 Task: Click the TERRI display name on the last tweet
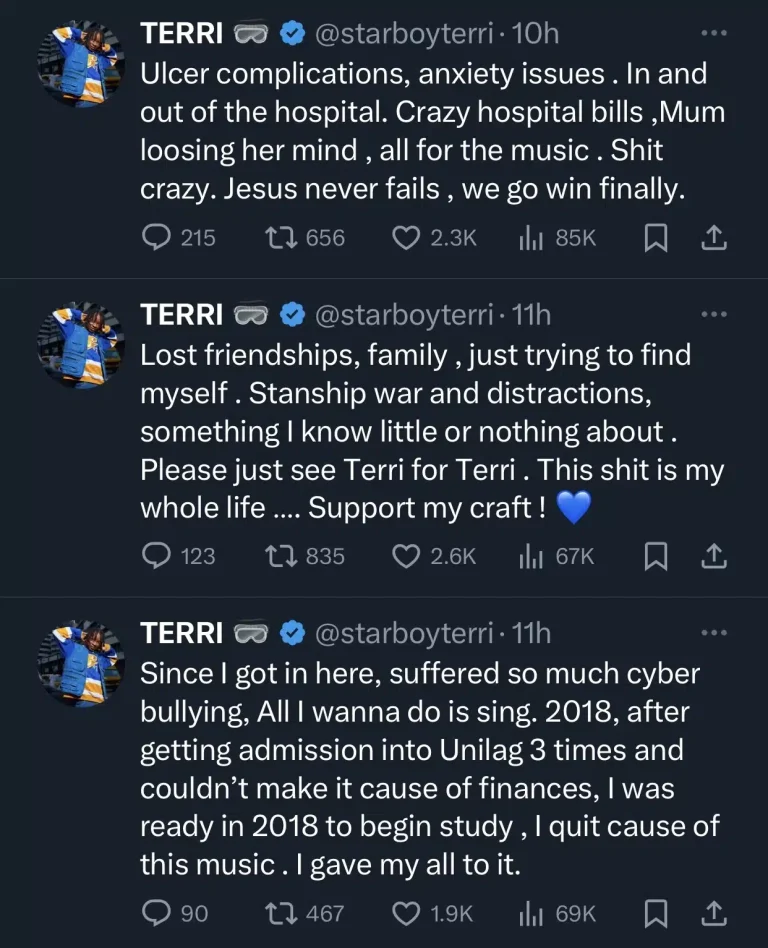coord(180,633)
